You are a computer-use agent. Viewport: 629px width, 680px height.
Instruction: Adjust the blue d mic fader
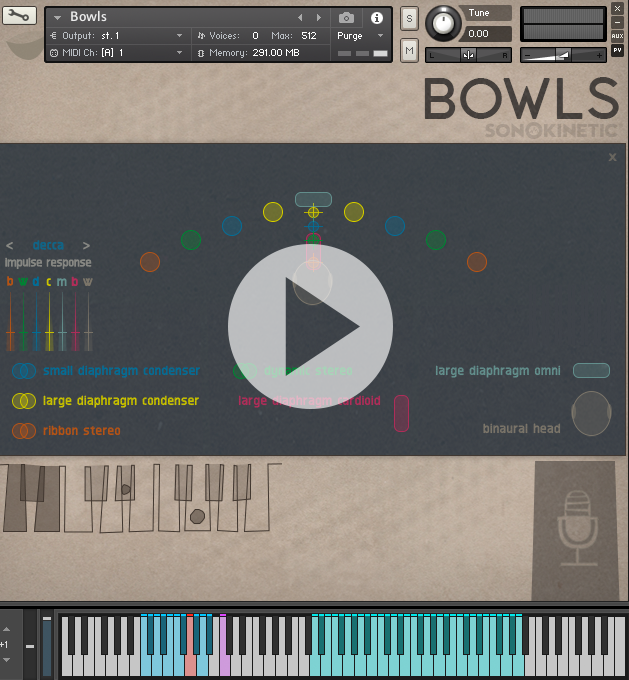(x=36, y=332)
